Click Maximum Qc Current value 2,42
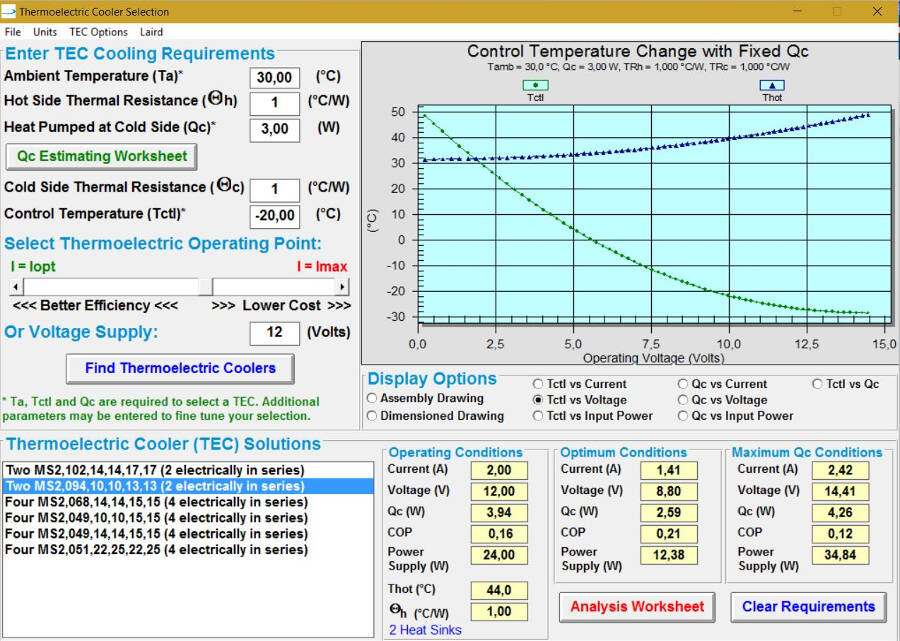This screenshot has width=900, height=641. (840, 470)
